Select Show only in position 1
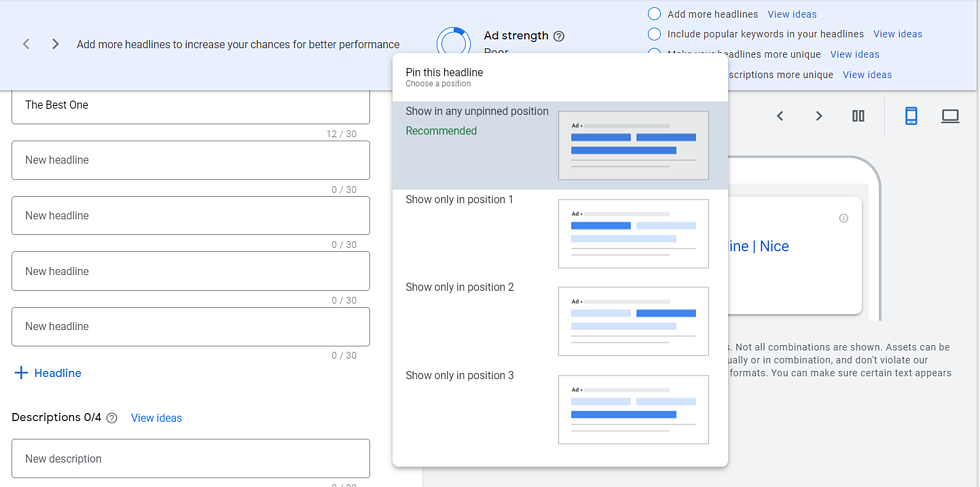Image resolution: width=980 pixels, height=487 pixels. pyautogui.click(x=460, y=200)
